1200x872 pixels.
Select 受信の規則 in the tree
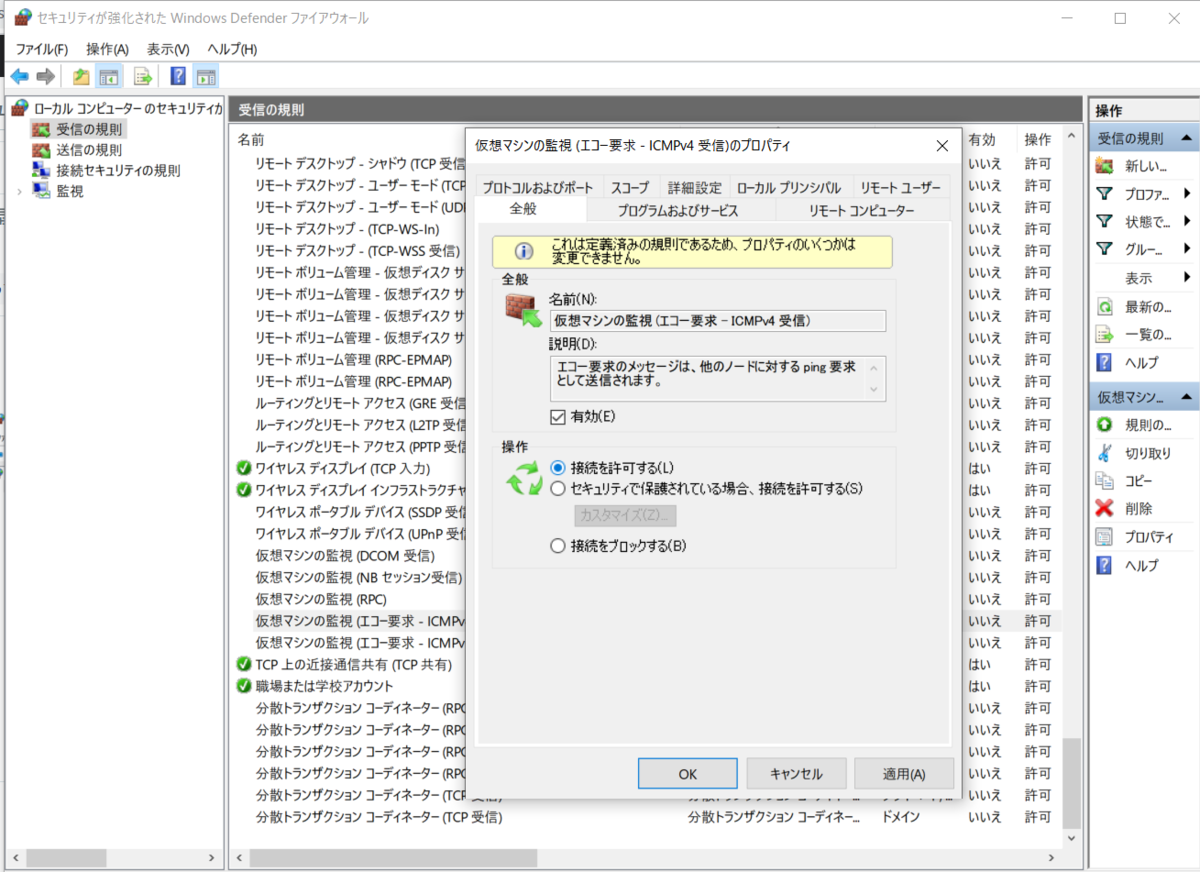(x=89, y=129)
